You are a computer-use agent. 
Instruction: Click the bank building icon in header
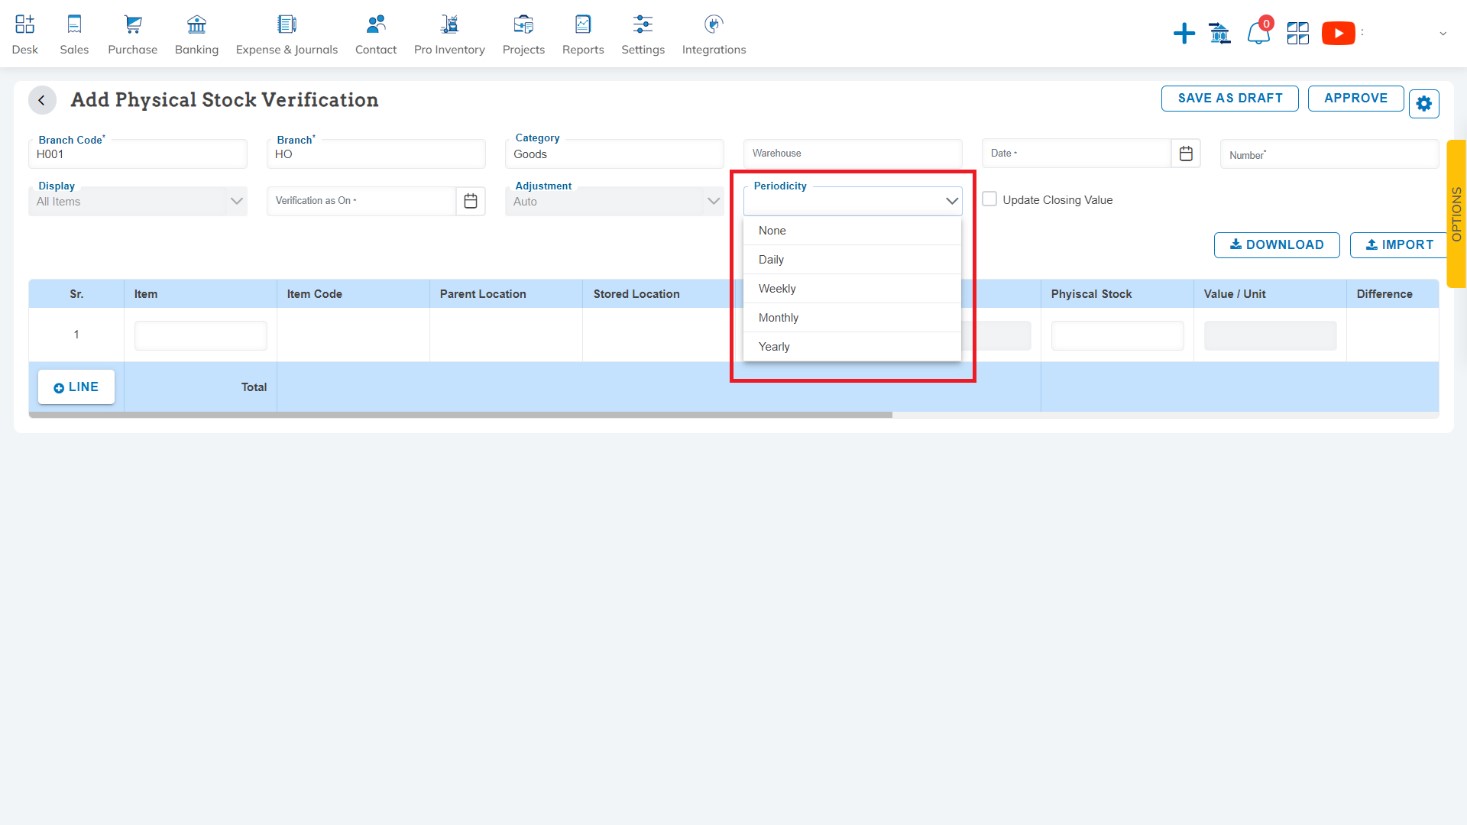(x=1220, y=34)
